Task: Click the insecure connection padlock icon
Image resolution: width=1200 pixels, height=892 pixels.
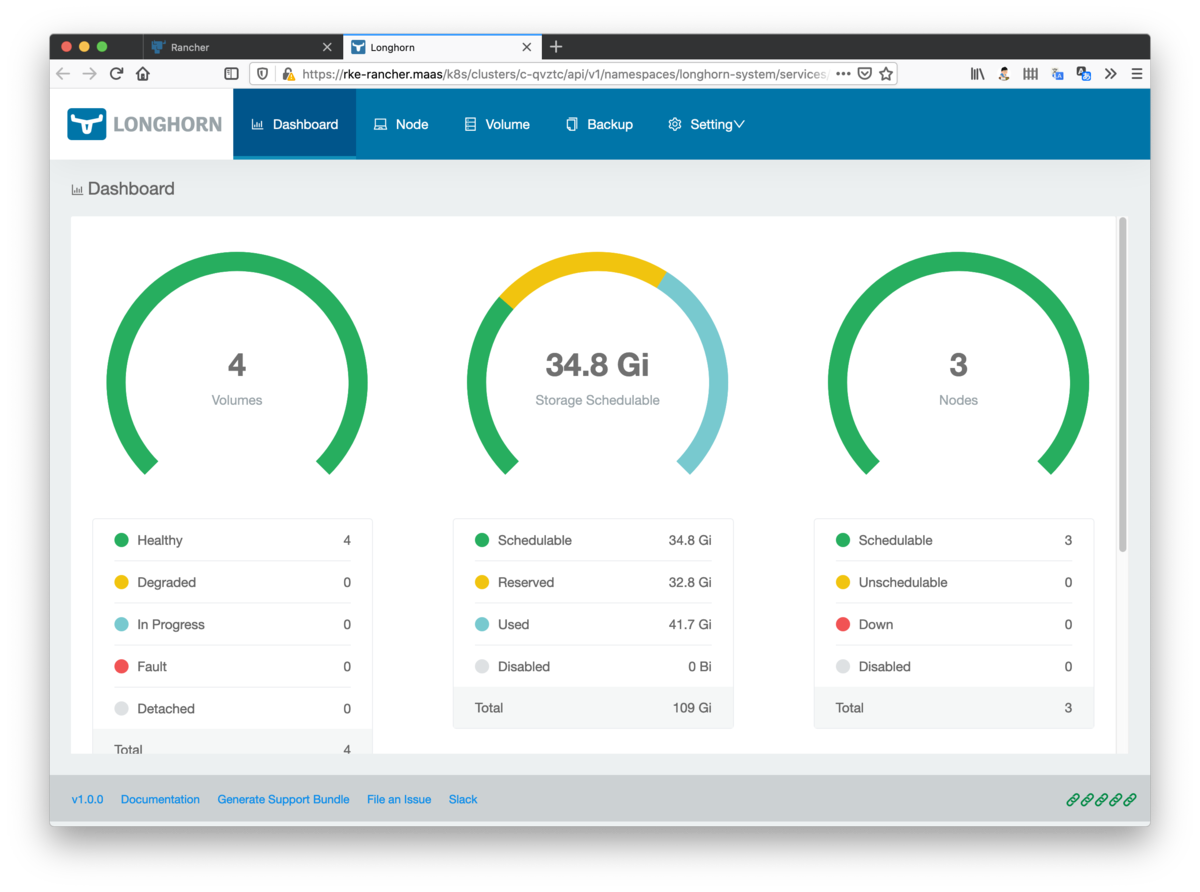Action: point(288,74)
